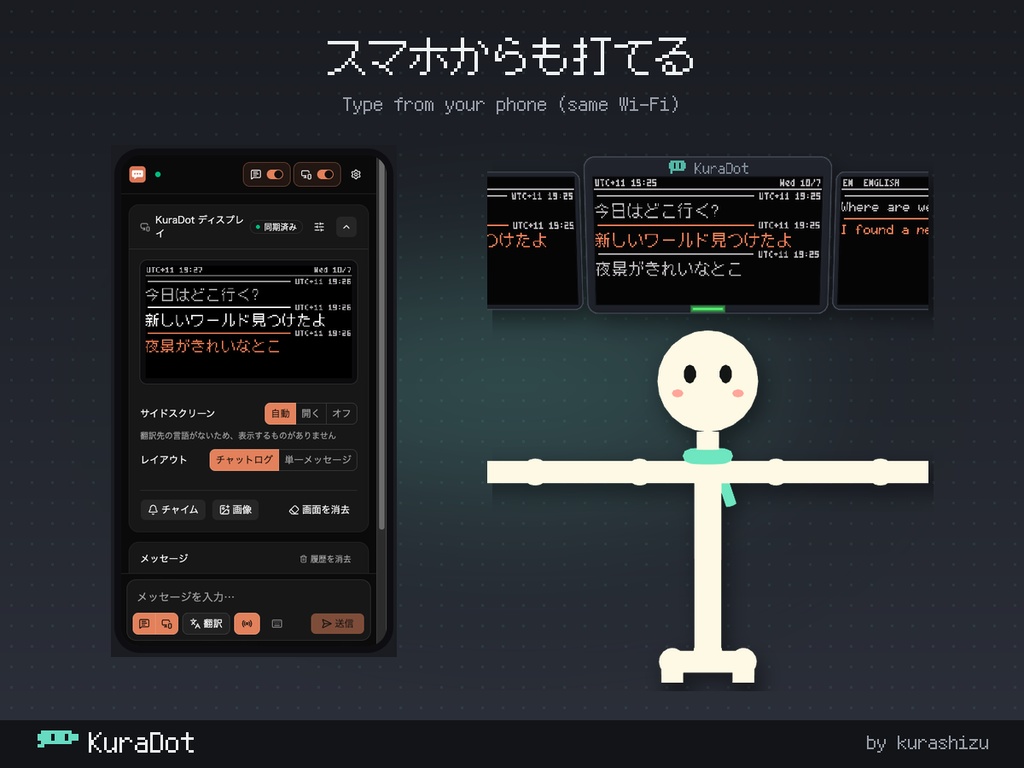Click the green bar under center display

[708, 309]
